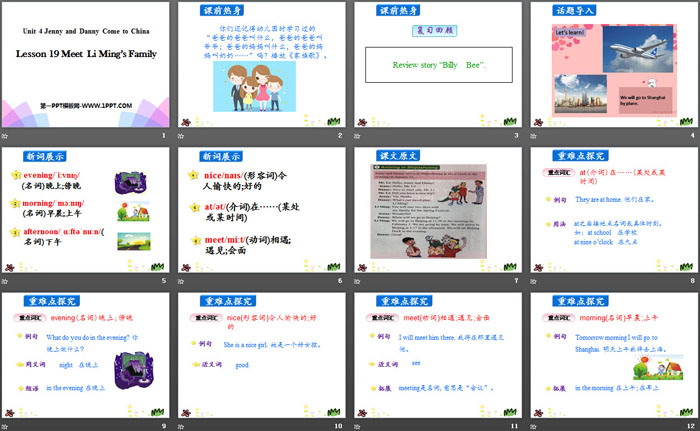
Task: Click the animation star icon under slide 1
Action: click(x=5, y=136)
